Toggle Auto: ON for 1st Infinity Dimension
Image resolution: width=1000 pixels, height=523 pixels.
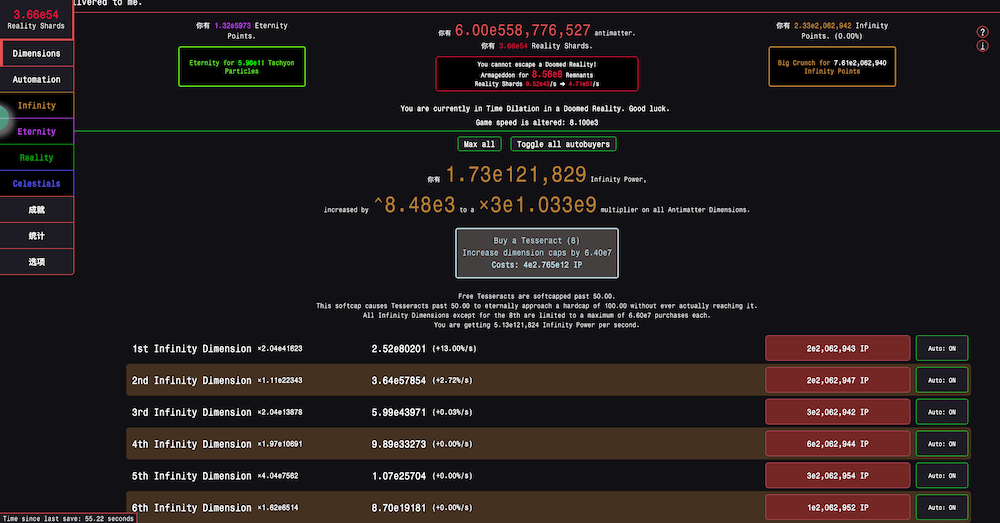[941, 348]
